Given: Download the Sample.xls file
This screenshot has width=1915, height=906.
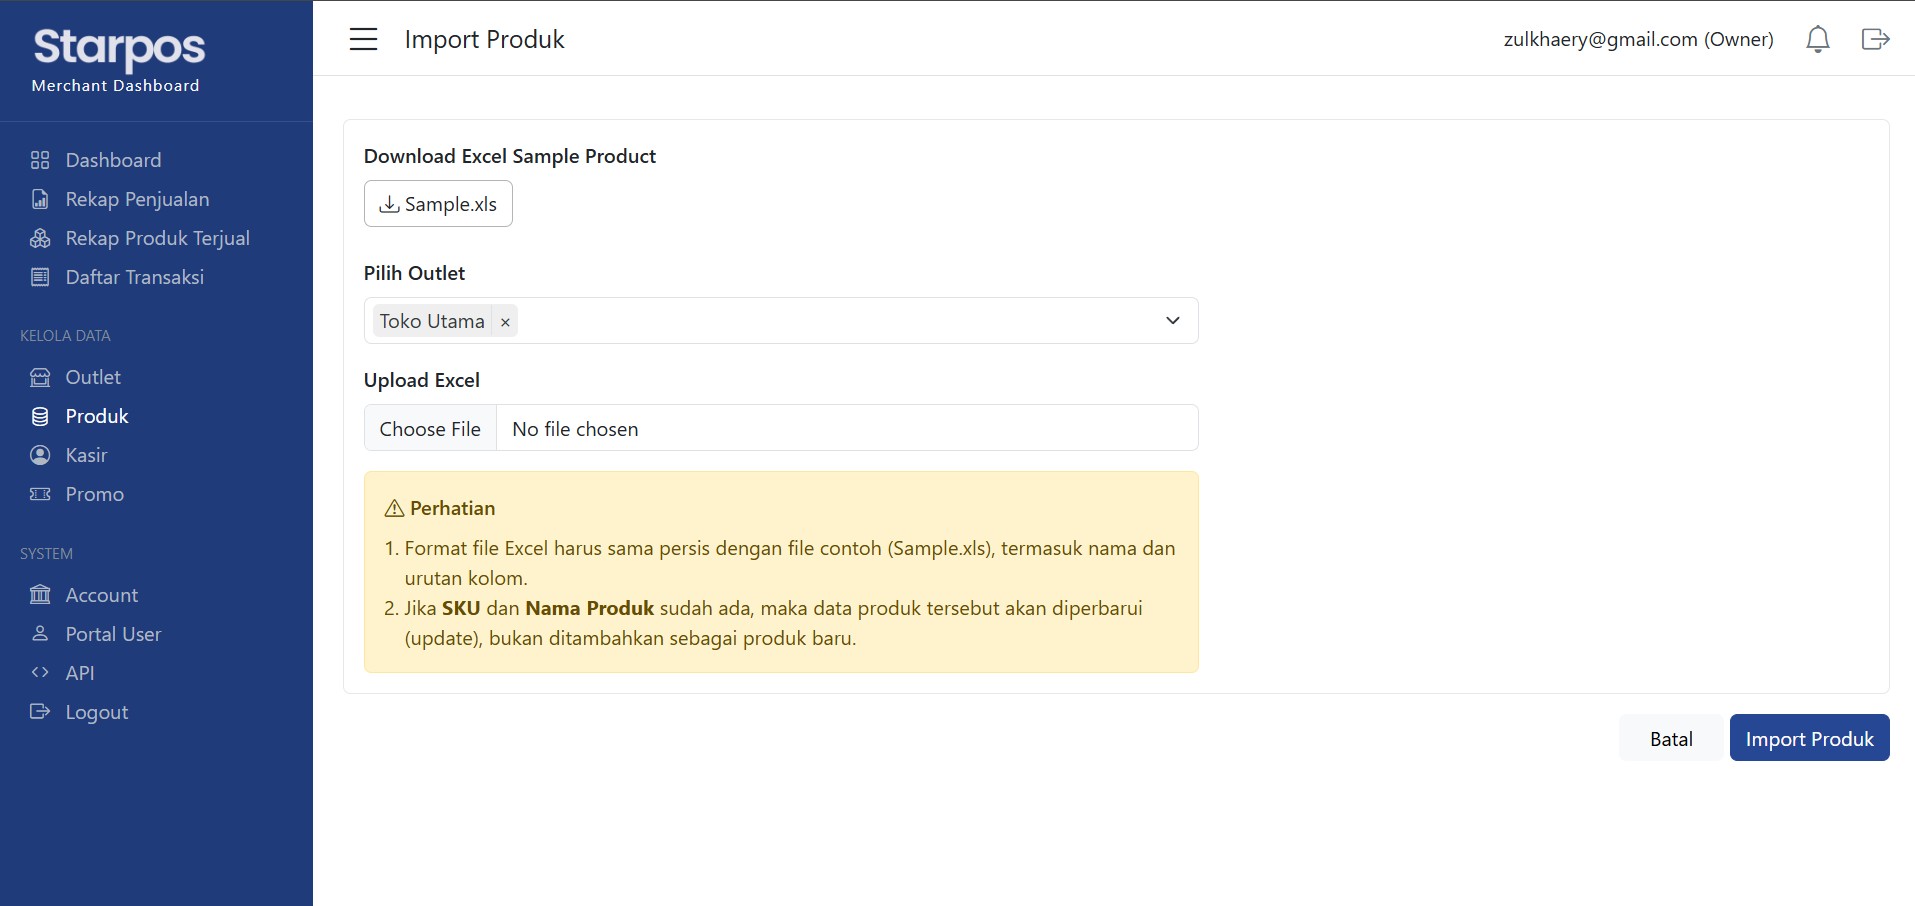Looking at the screenshot, I should 438,203.
